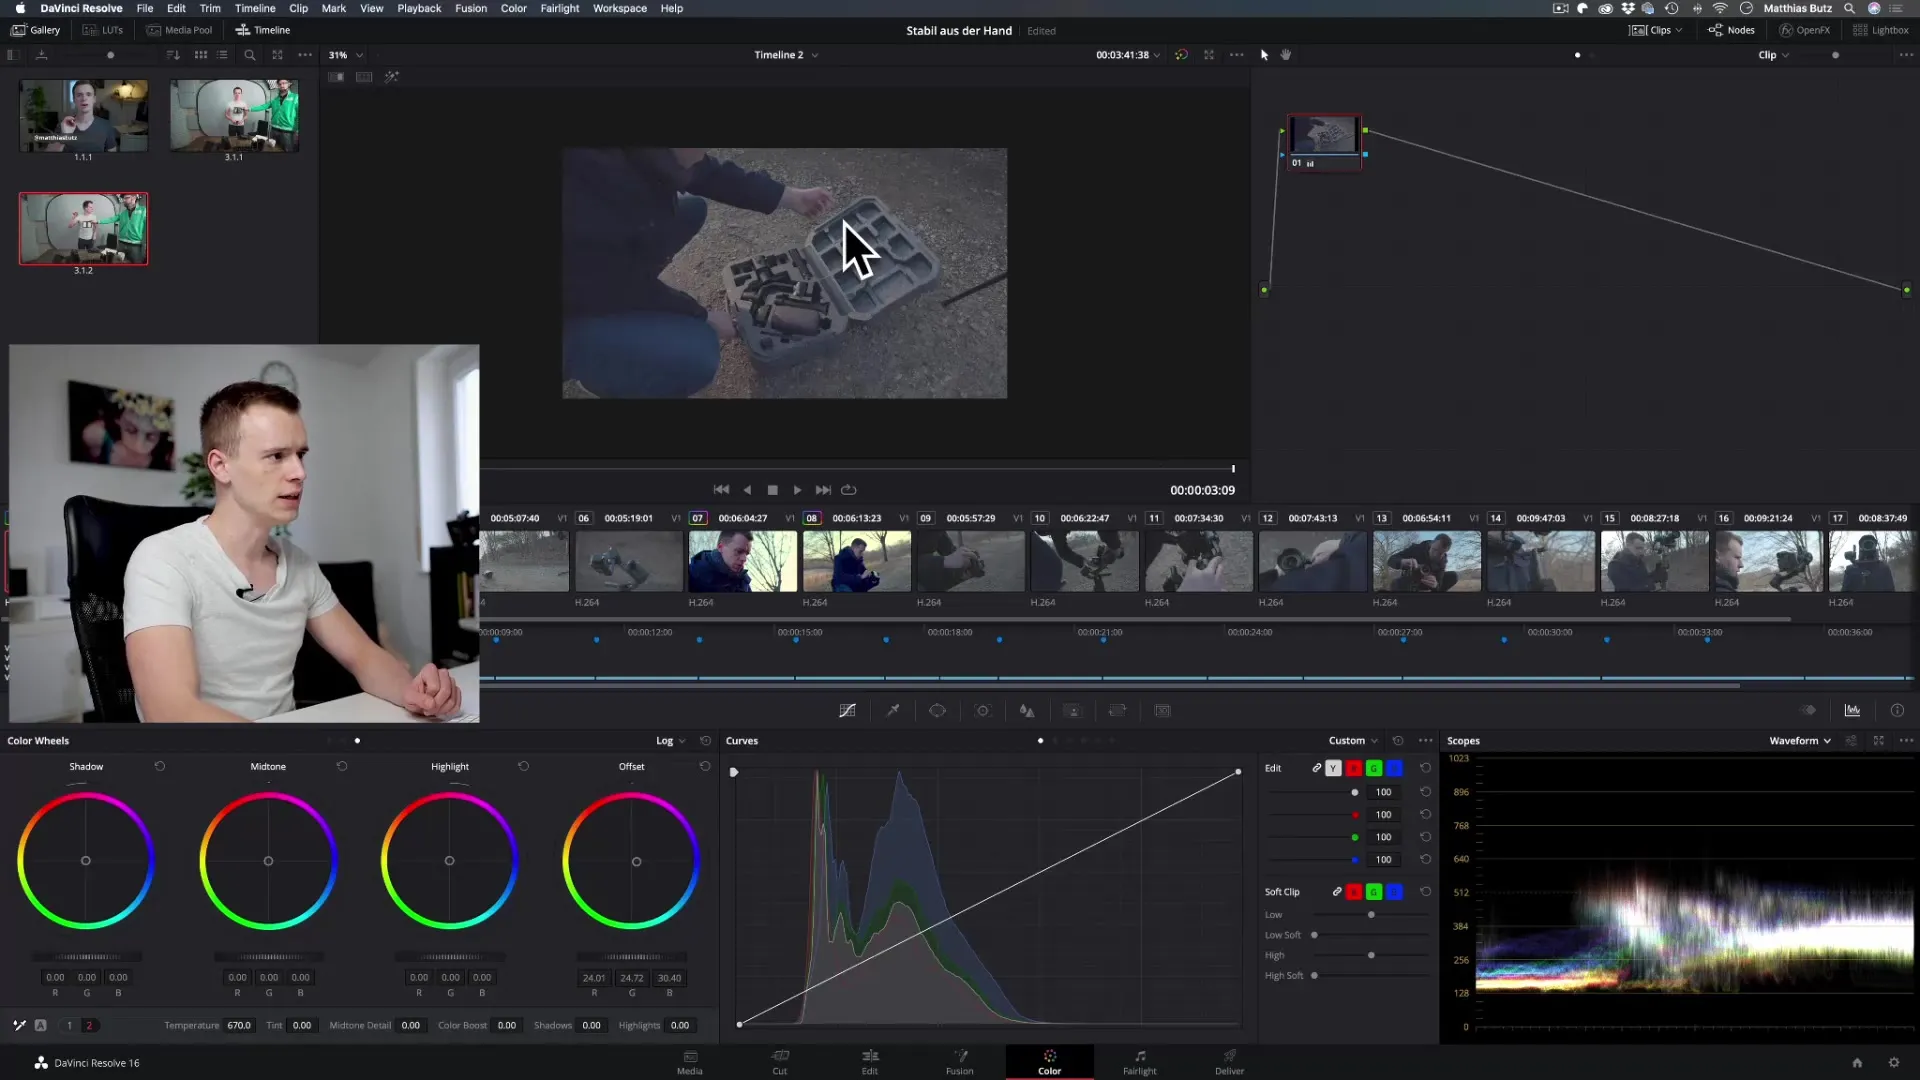Open the Sizing palette
1920x1080 pixels.
click(1118, 711)
